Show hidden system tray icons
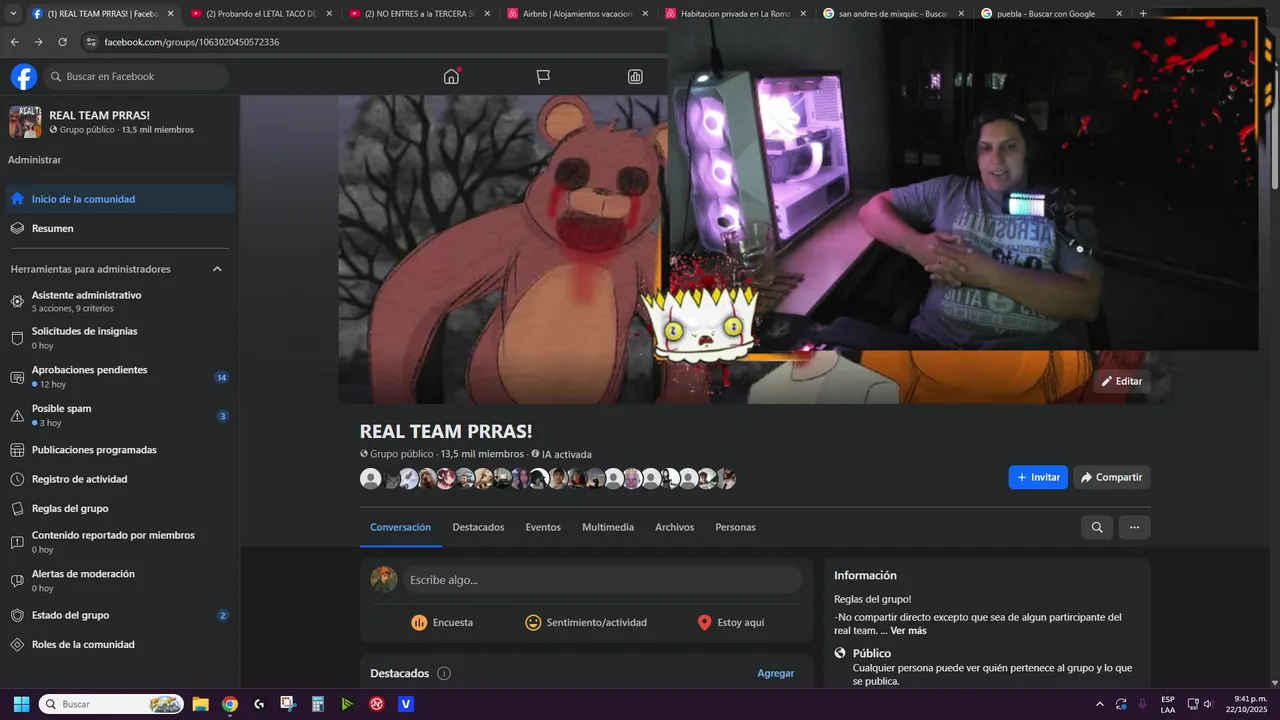 click(1100, 704)
